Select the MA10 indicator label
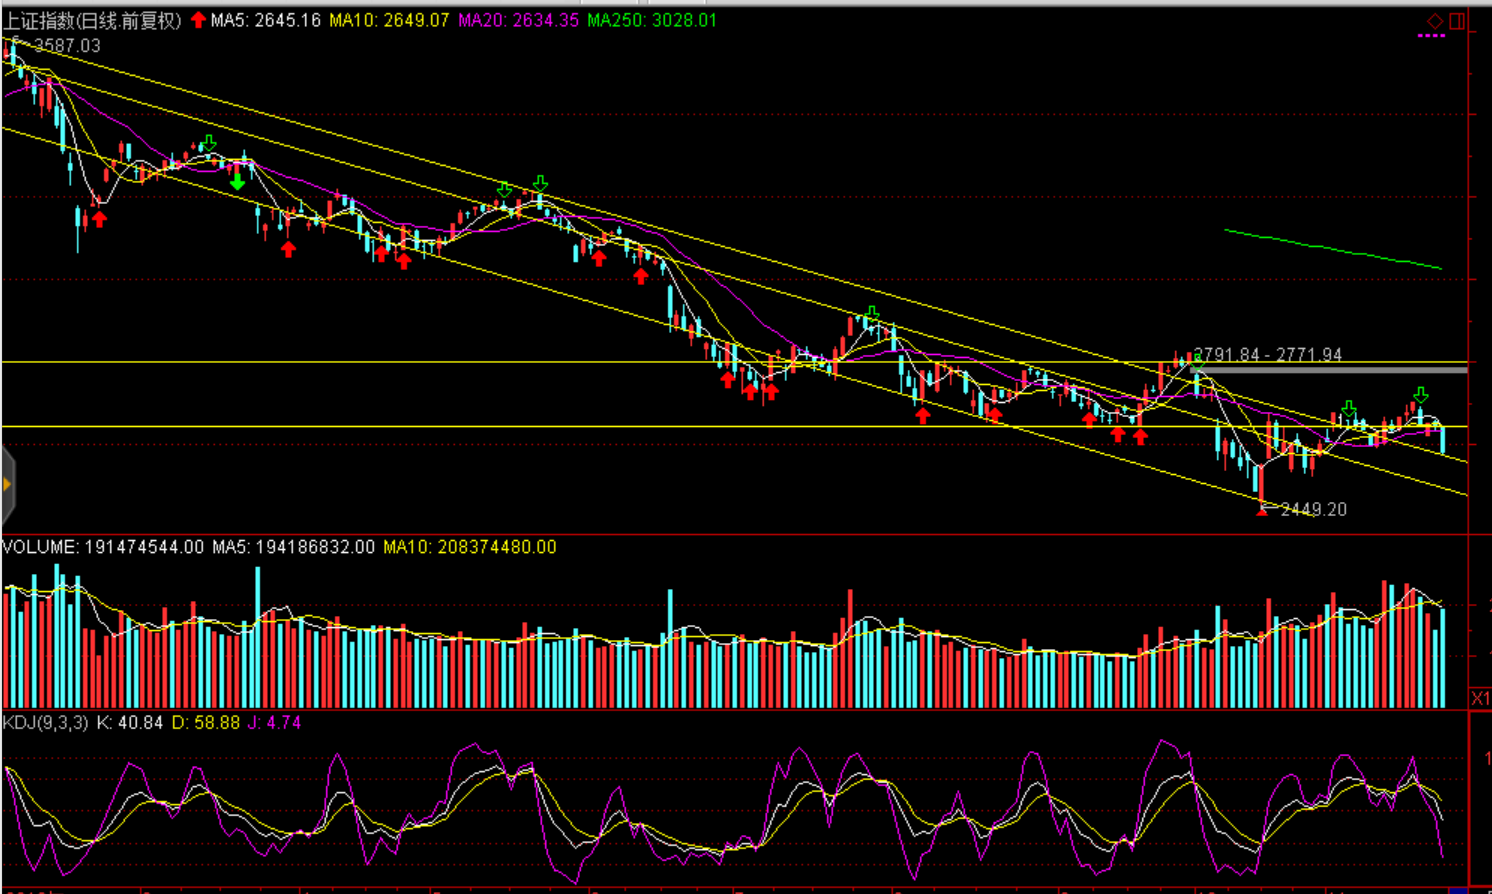Image resolution: width=1492 pixels, height=894 pixels. click(389, 20)
